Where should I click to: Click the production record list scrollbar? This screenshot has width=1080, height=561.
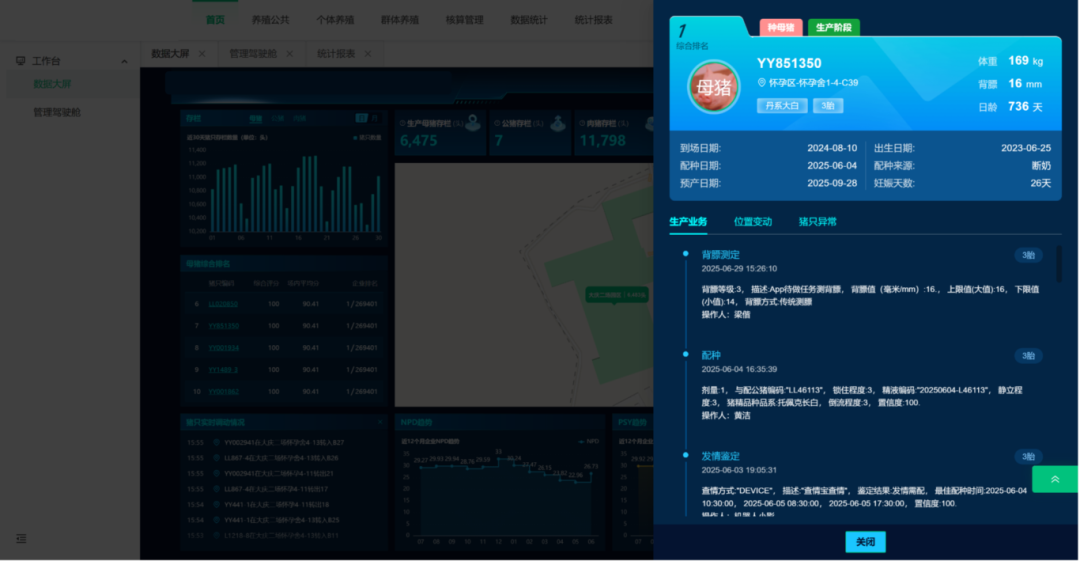[1059, 263]
